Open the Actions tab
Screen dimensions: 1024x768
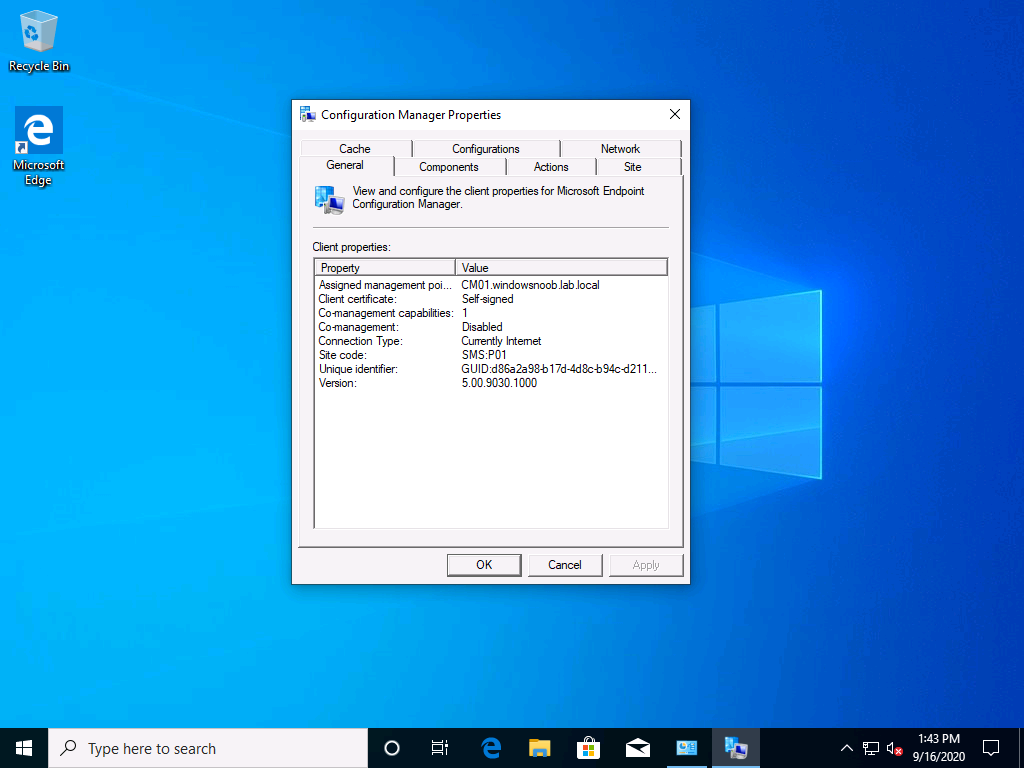551,167
